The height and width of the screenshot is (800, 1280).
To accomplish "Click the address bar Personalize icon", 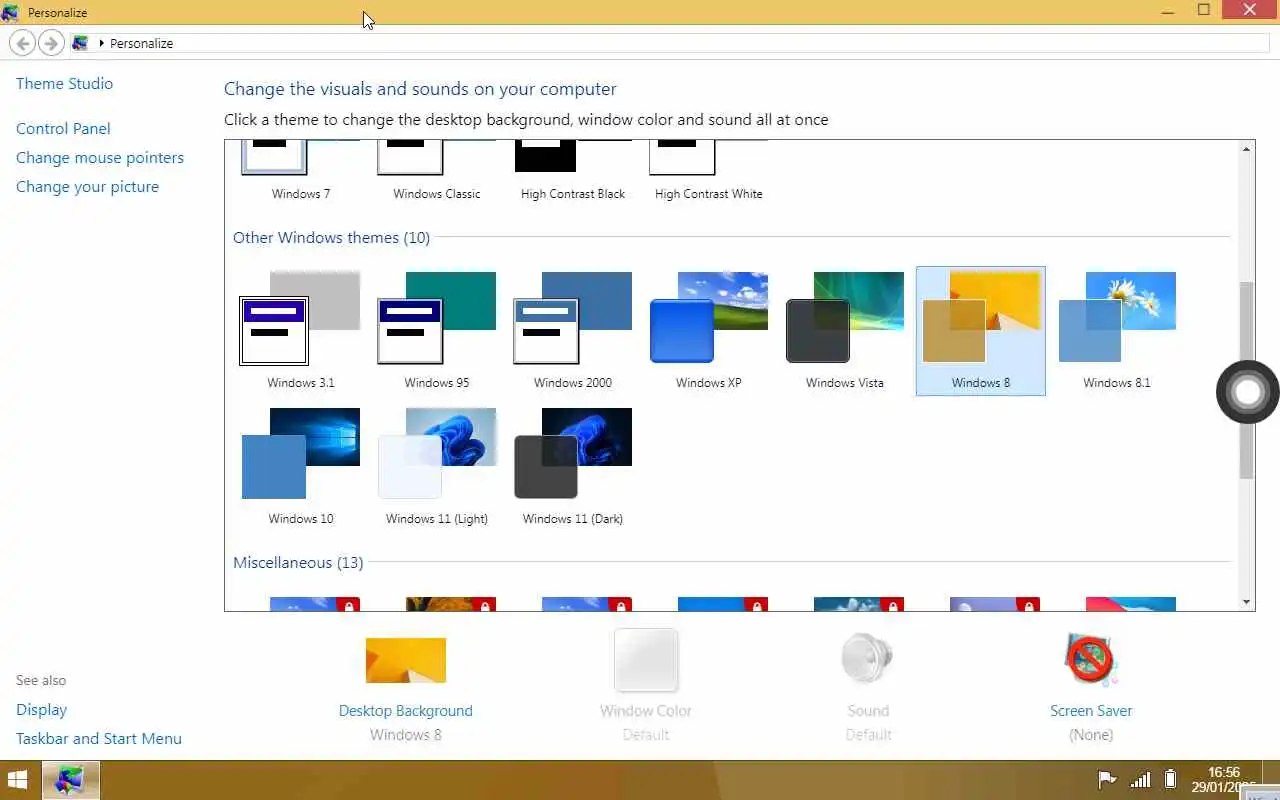I will [80, 43].
